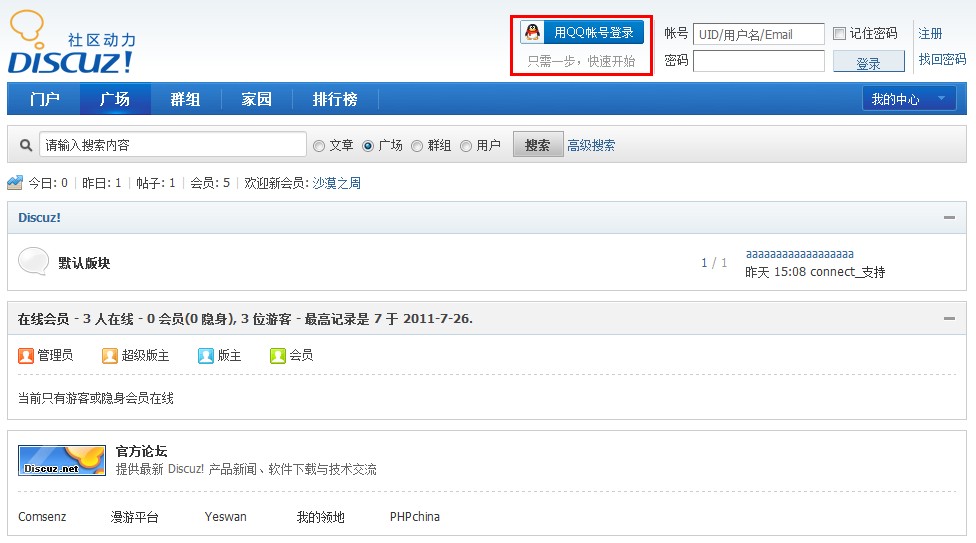This screenshot has height=543, width=976.
Task: Click the magnifier search icon
Action: [26, 145]
